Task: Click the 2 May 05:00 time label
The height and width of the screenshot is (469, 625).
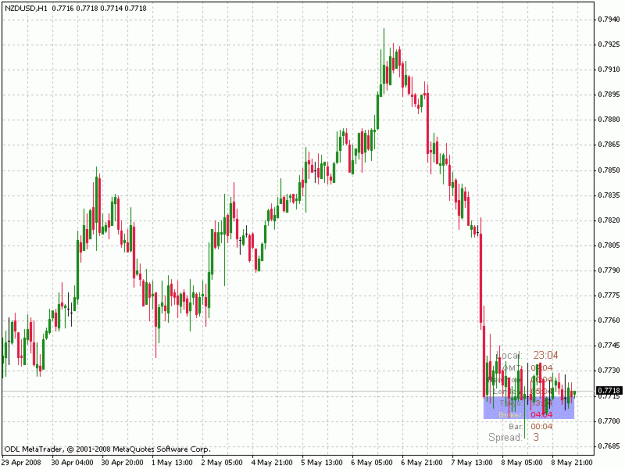Action: click(222, 463)
